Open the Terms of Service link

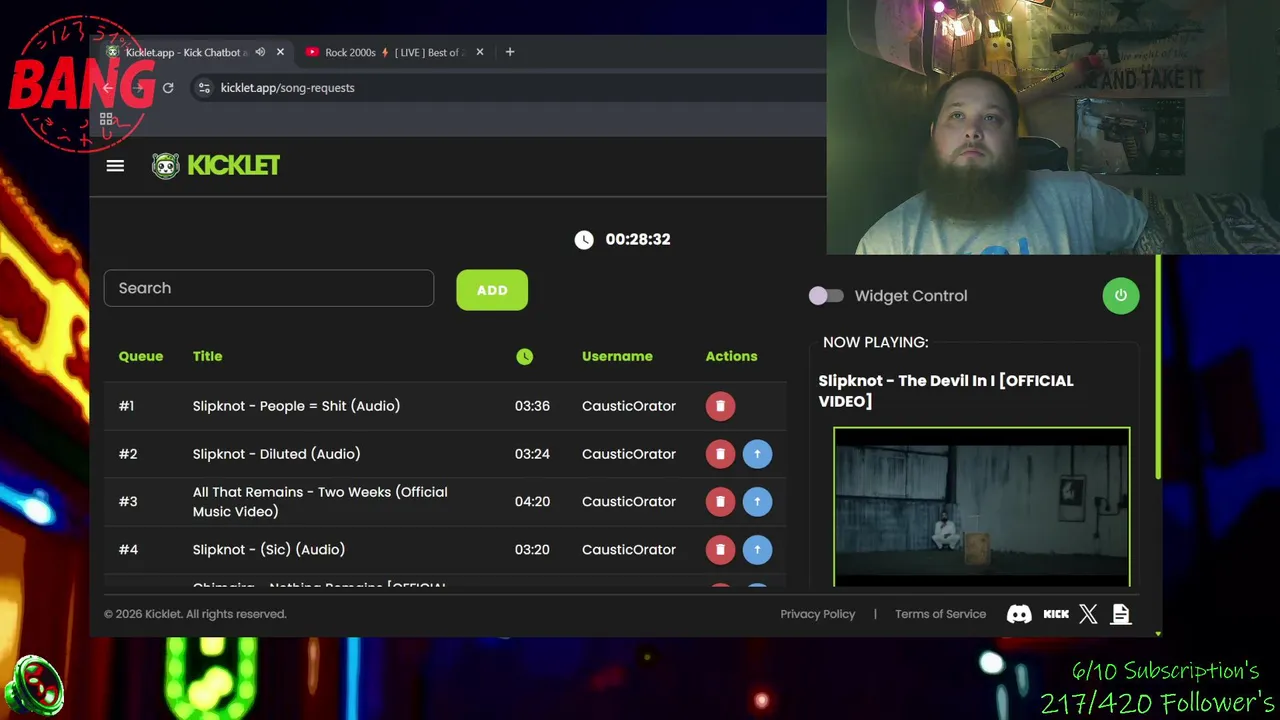[940, 614]
